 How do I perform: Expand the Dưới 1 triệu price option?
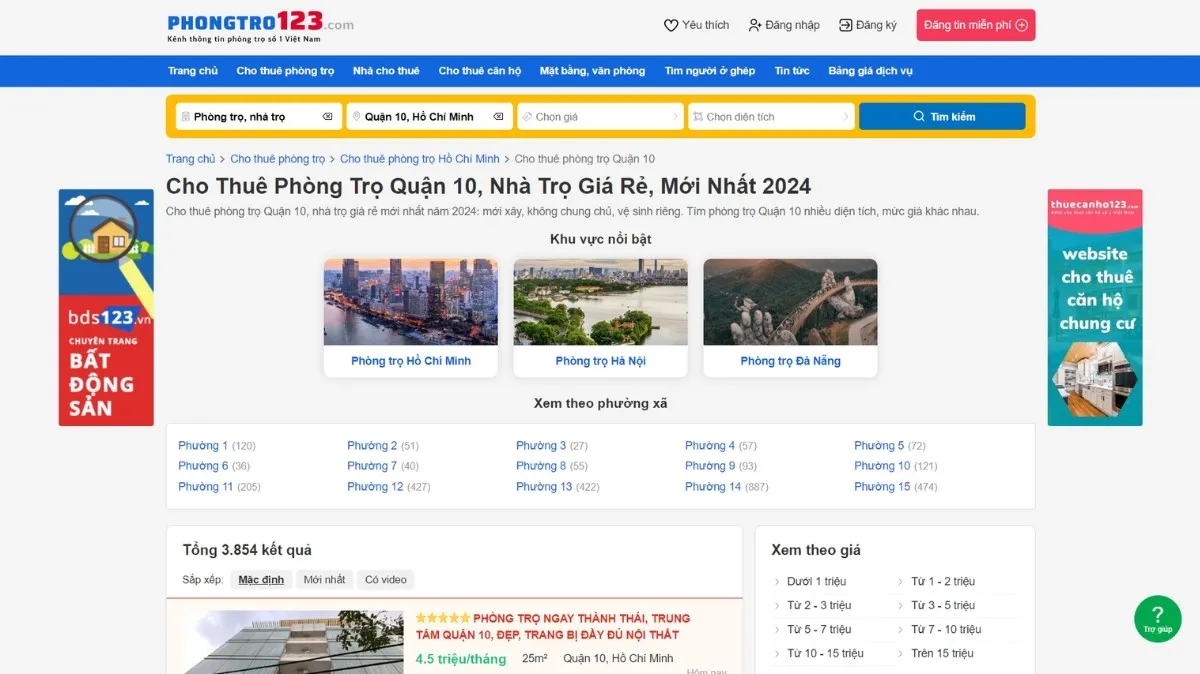tap(820, 581)
